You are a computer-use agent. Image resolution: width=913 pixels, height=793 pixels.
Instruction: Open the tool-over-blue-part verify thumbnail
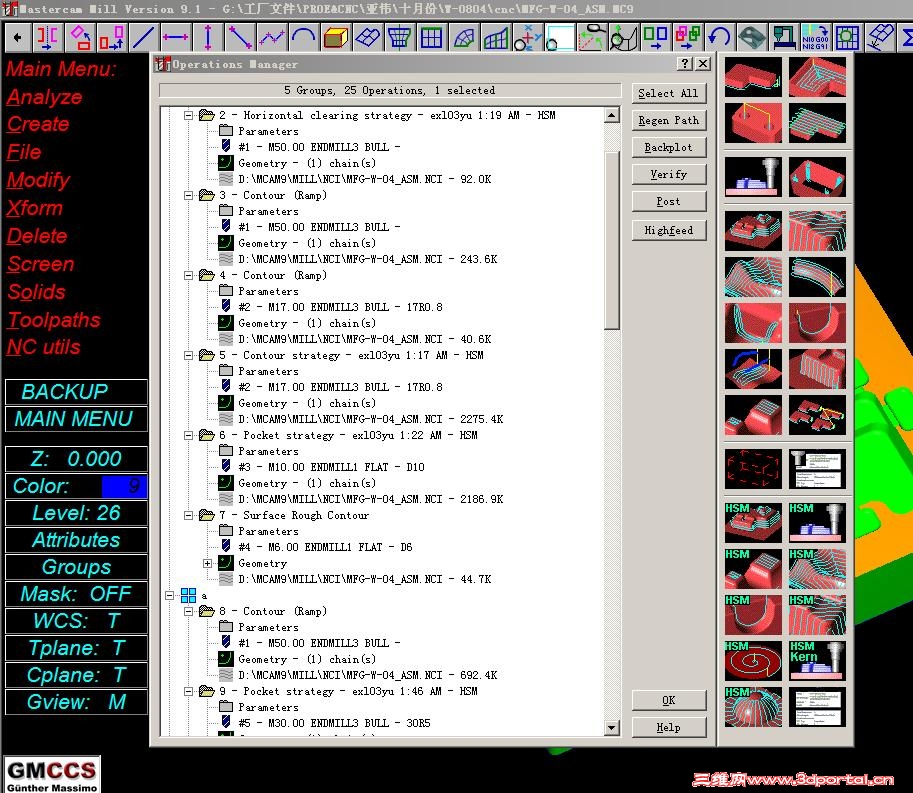753,177
